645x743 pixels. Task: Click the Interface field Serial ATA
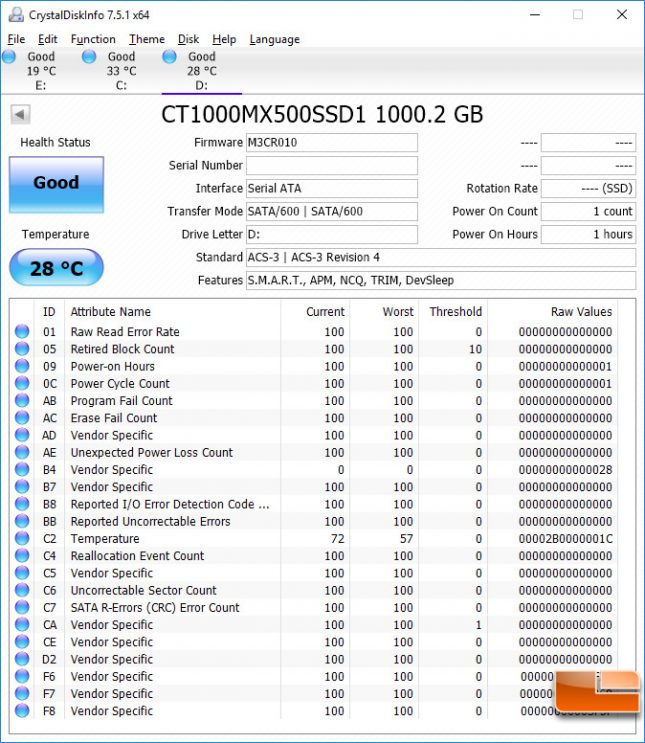(332, 189)
